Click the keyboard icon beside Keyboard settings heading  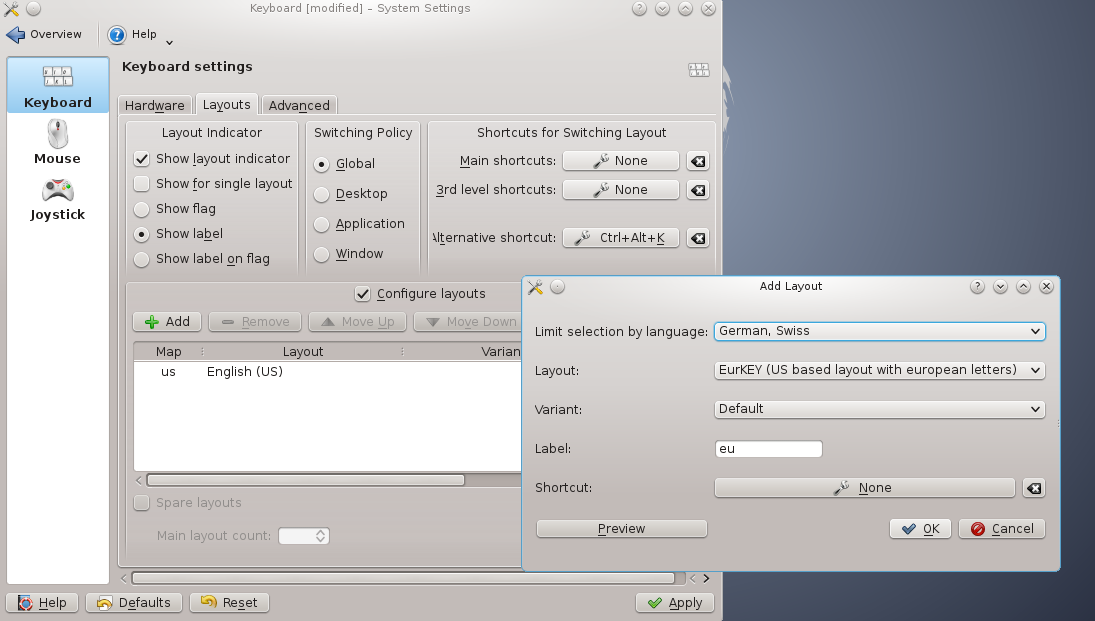coord(698,69)
